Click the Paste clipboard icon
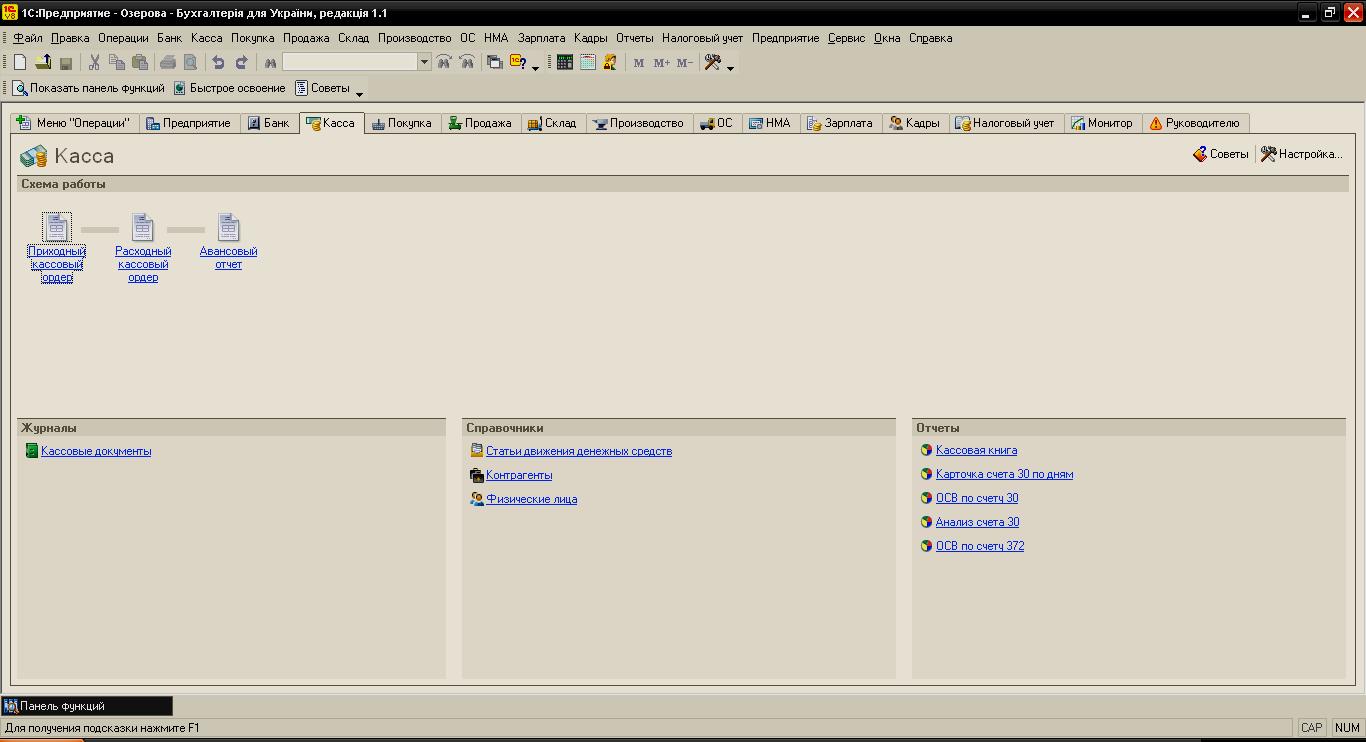The image size is (1366, 742). click(140, 62)
